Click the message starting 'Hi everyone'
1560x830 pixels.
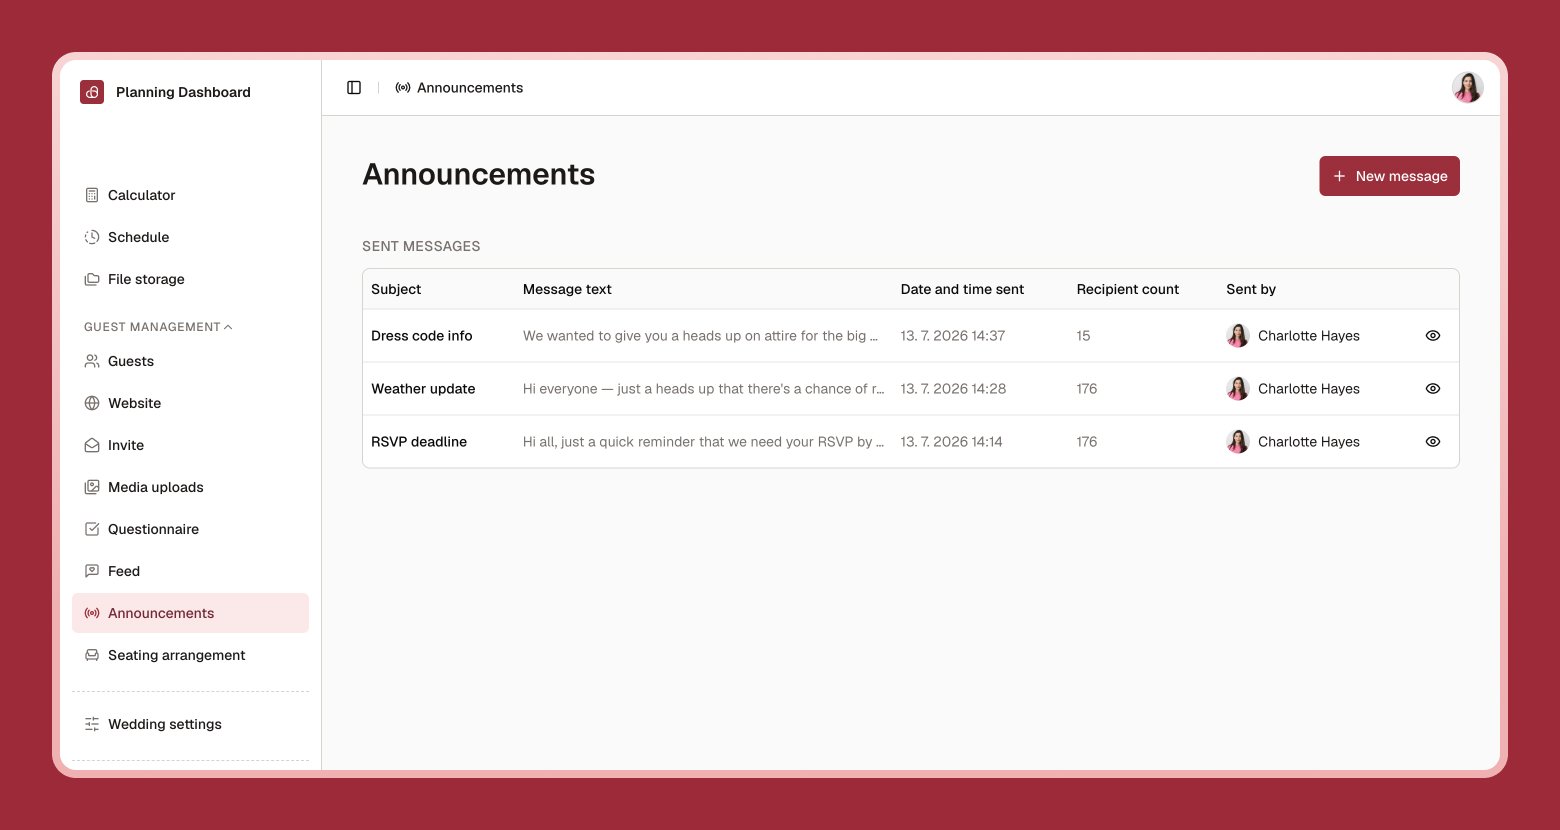point(704,389)
